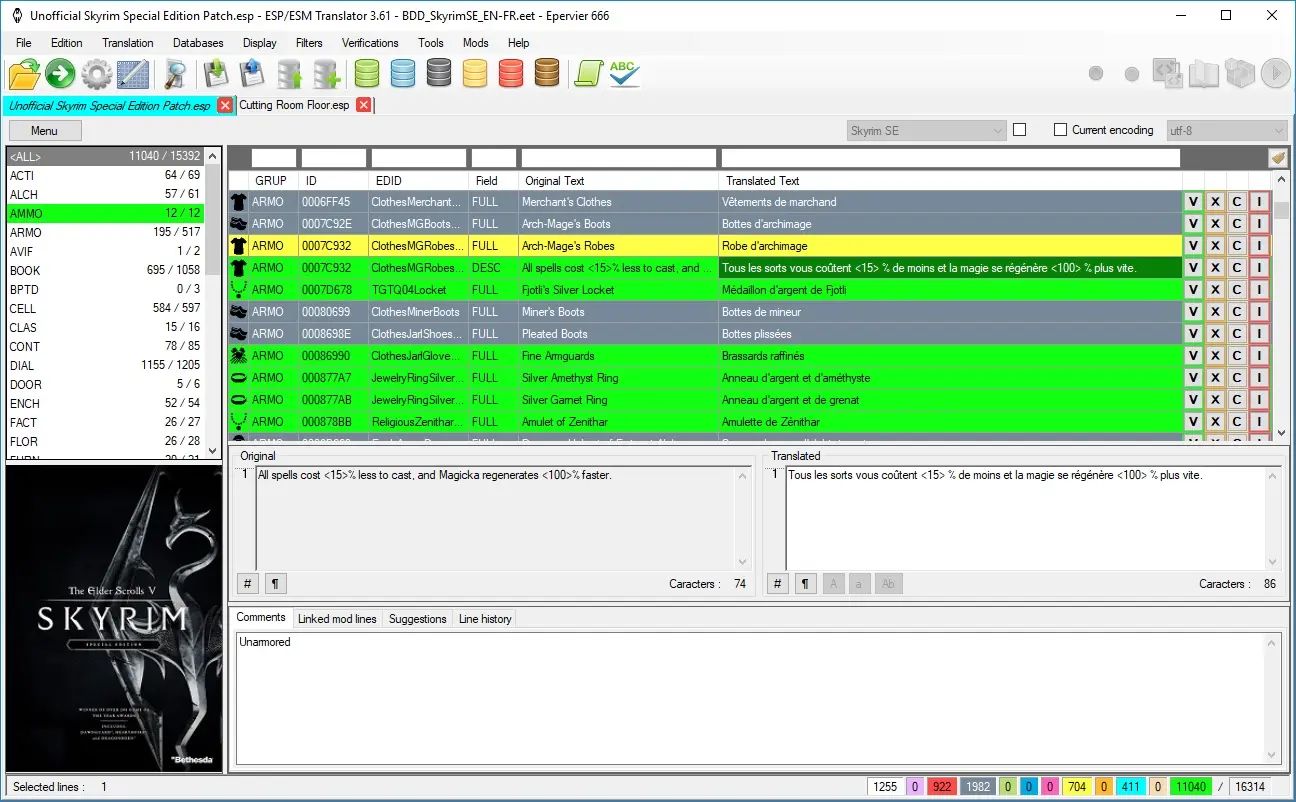Click the open file folder icon

click(24, 74)
